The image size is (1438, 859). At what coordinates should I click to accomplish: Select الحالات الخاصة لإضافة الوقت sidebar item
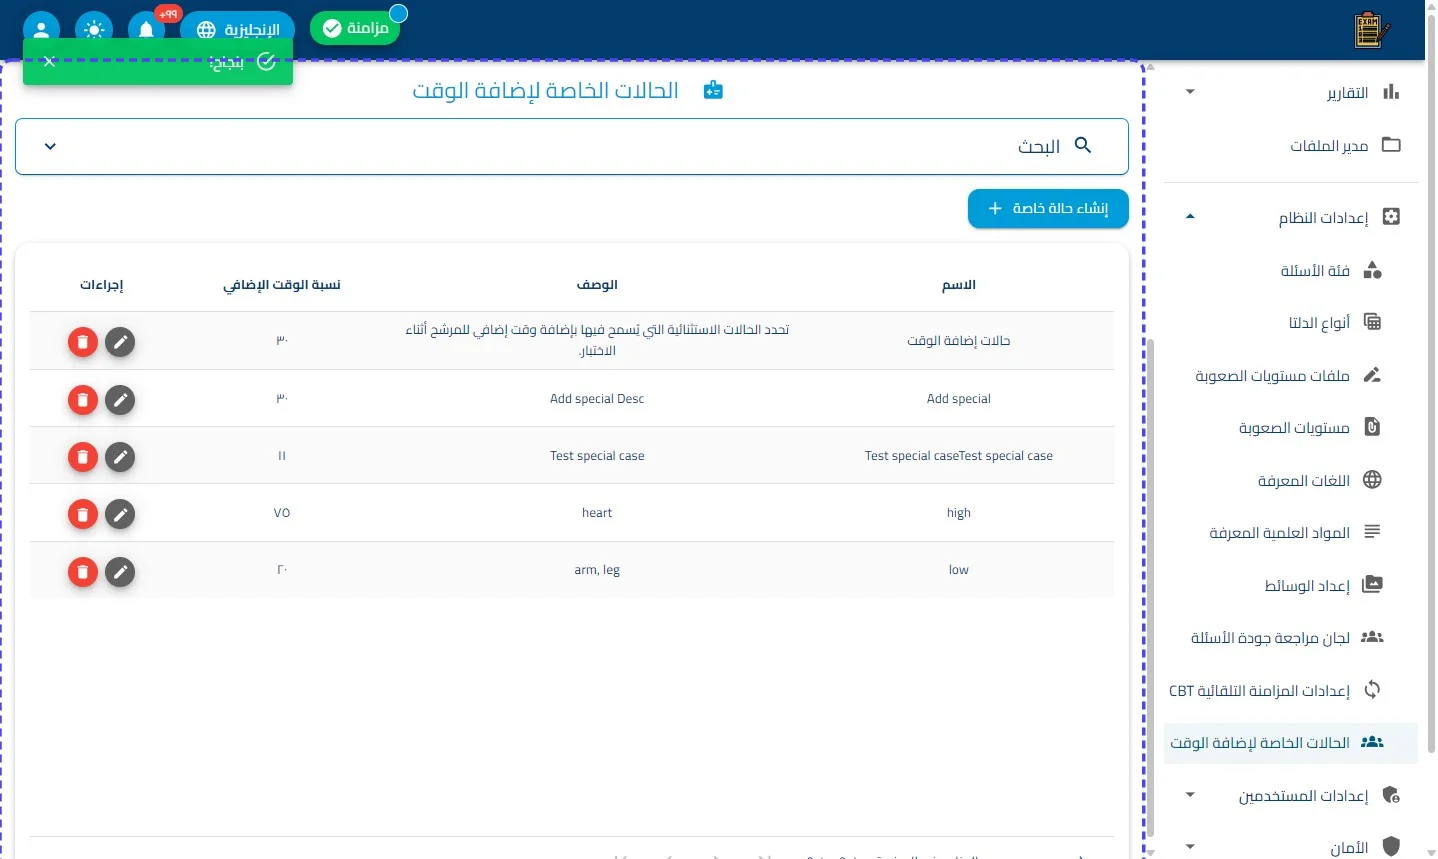(1291, 743)
